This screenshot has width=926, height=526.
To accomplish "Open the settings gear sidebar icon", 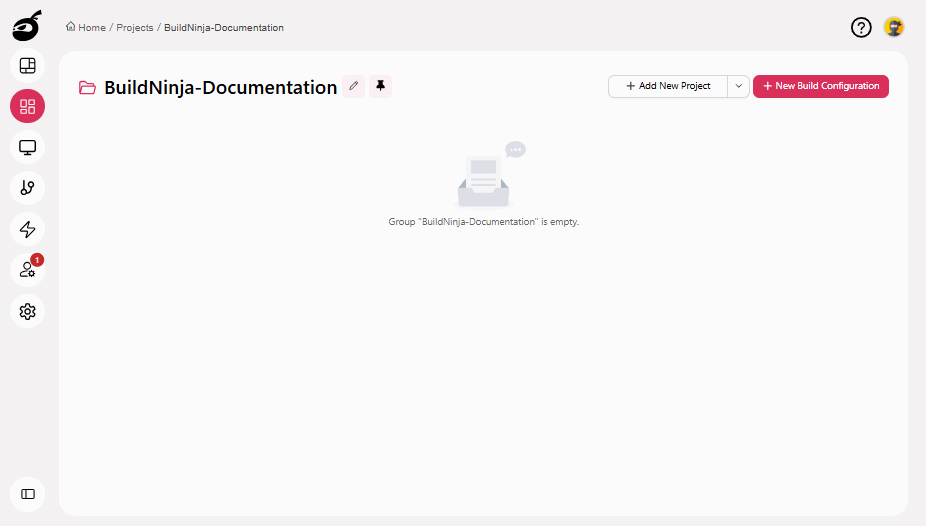I will [27, 311].
